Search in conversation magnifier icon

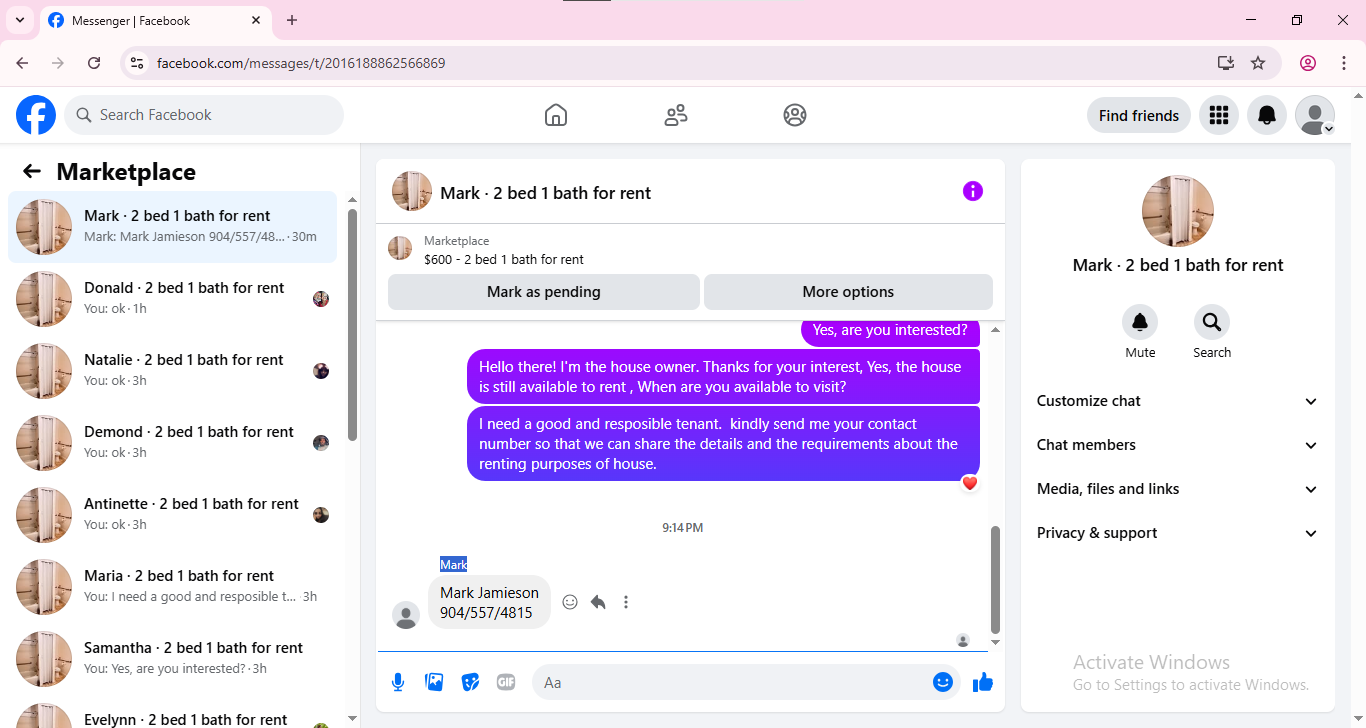pyautogui.click(x=1212, y=322)
